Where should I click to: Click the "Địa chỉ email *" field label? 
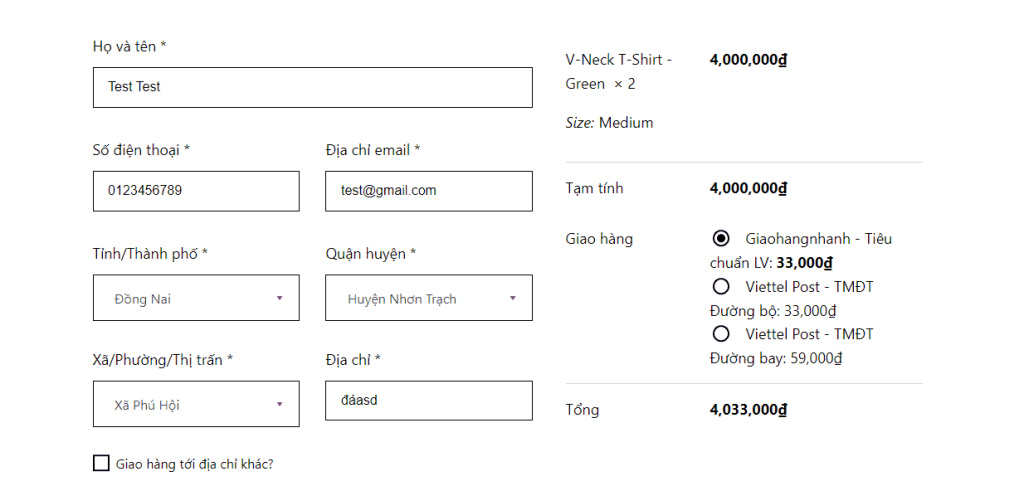(x=372, y=150)
